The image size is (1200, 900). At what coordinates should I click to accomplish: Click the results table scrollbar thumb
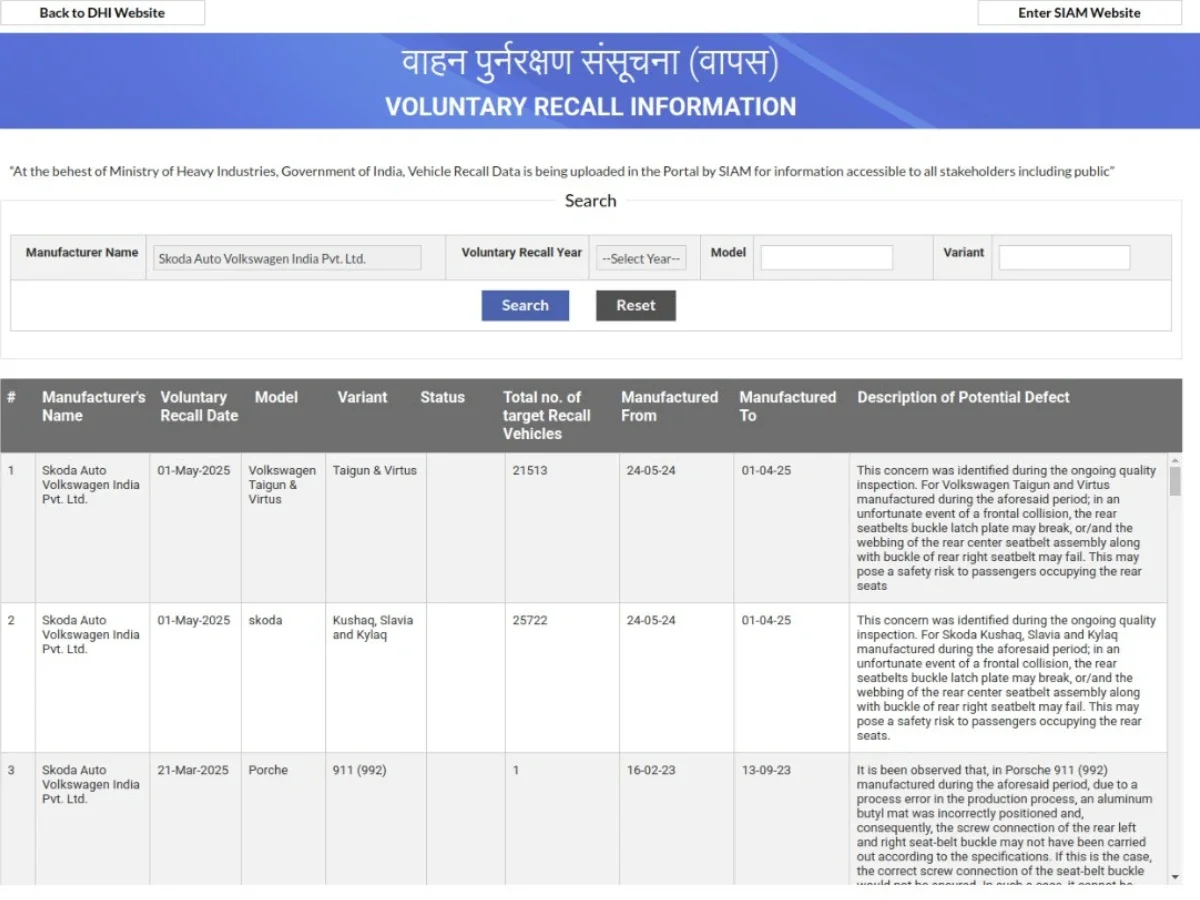[1175, 482]
